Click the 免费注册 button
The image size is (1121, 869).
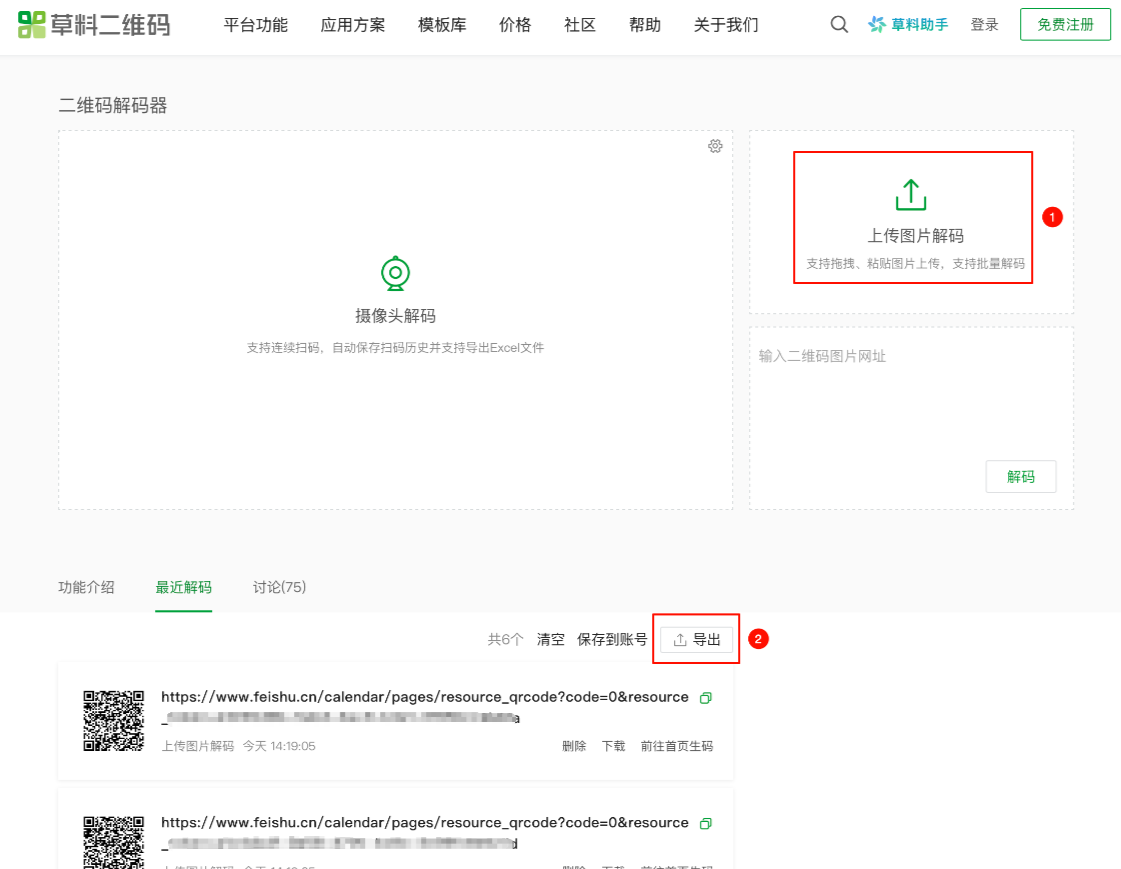click(1065, 25)
